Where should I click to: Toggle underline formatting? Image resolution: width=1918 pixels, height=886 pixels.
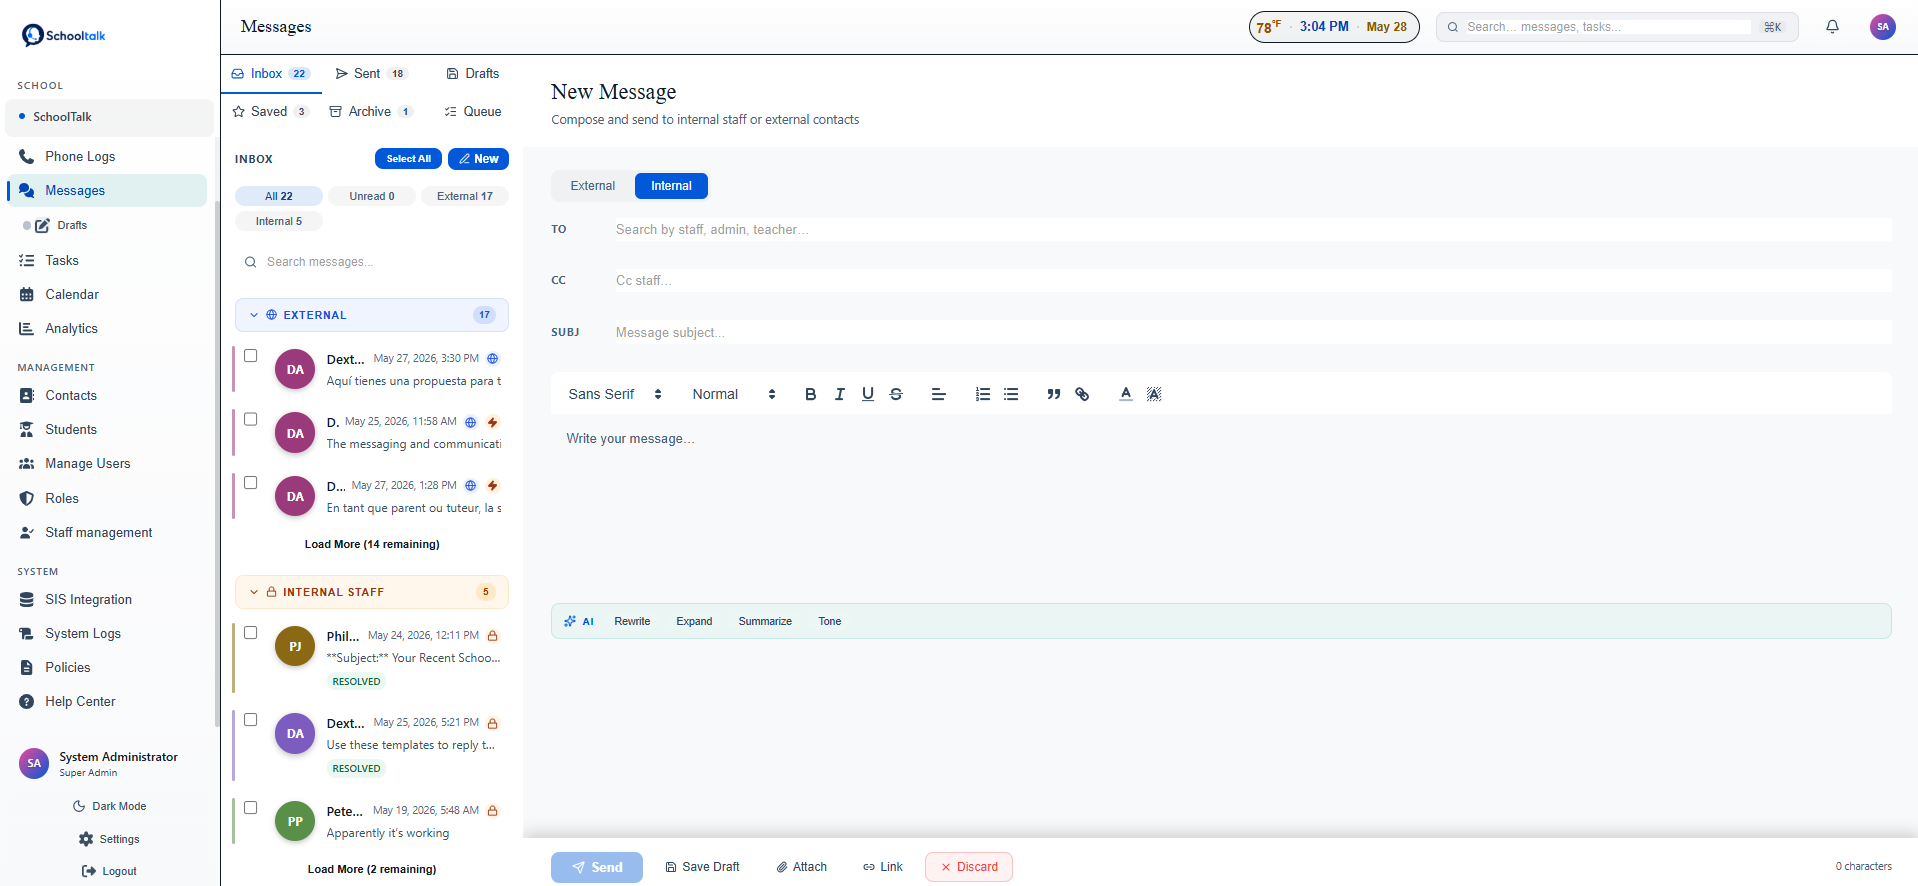tap(868, 394)
